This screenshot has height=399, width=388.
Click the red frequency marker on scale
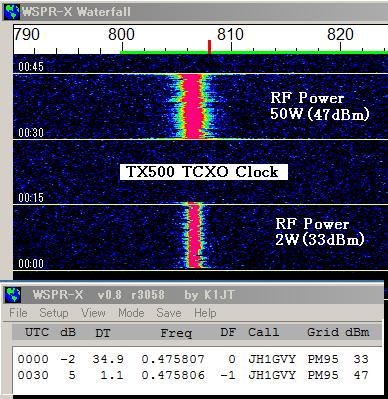(x=209, y=47)
